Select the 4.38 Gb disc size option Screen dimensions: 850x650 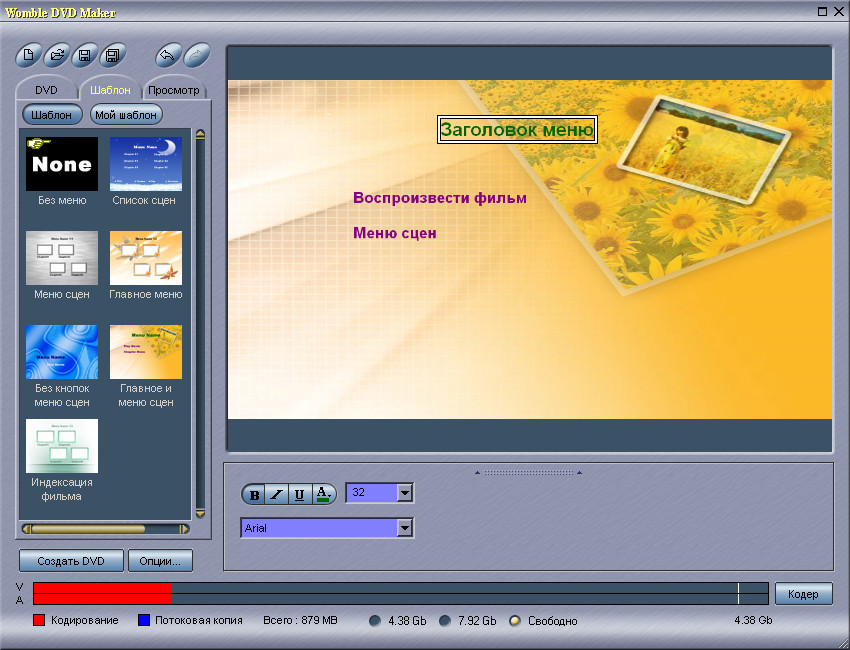375,621
